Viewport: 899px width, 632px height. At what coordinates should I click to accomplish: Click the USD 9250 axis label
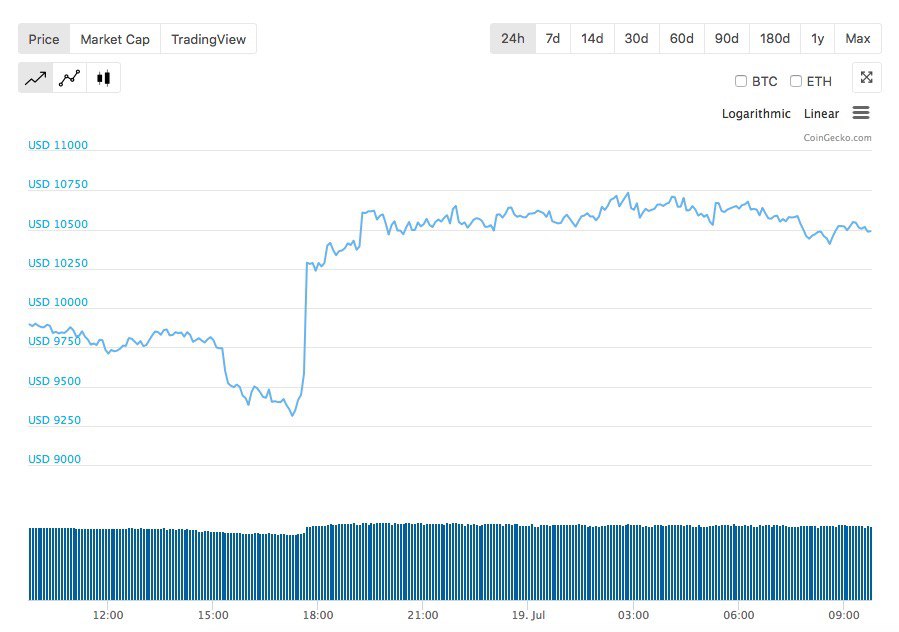[54, 420]
